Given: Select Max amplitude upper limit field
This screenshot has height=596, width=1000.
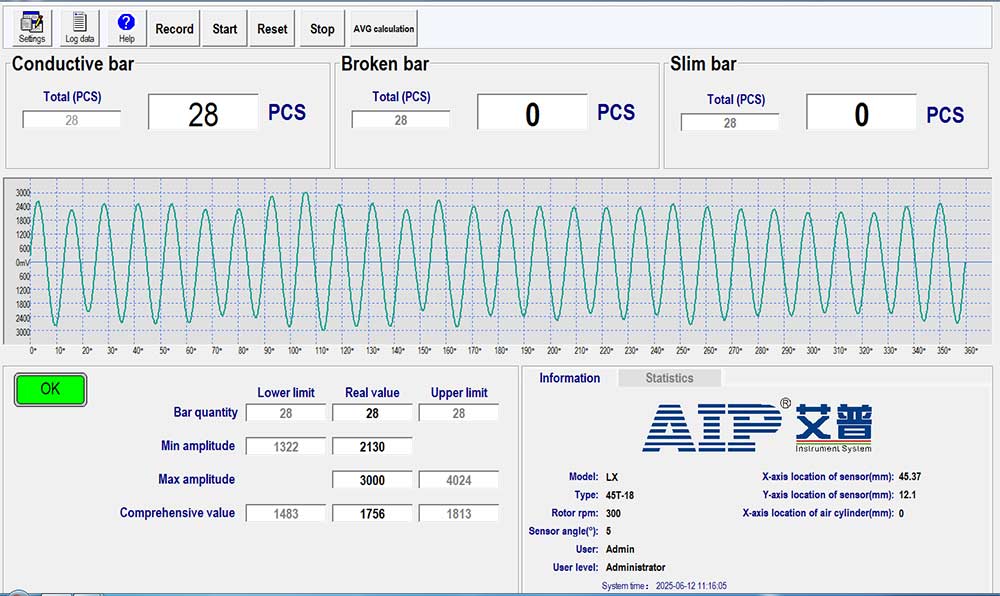Looking at the screenshot, I should pos(458,480).
